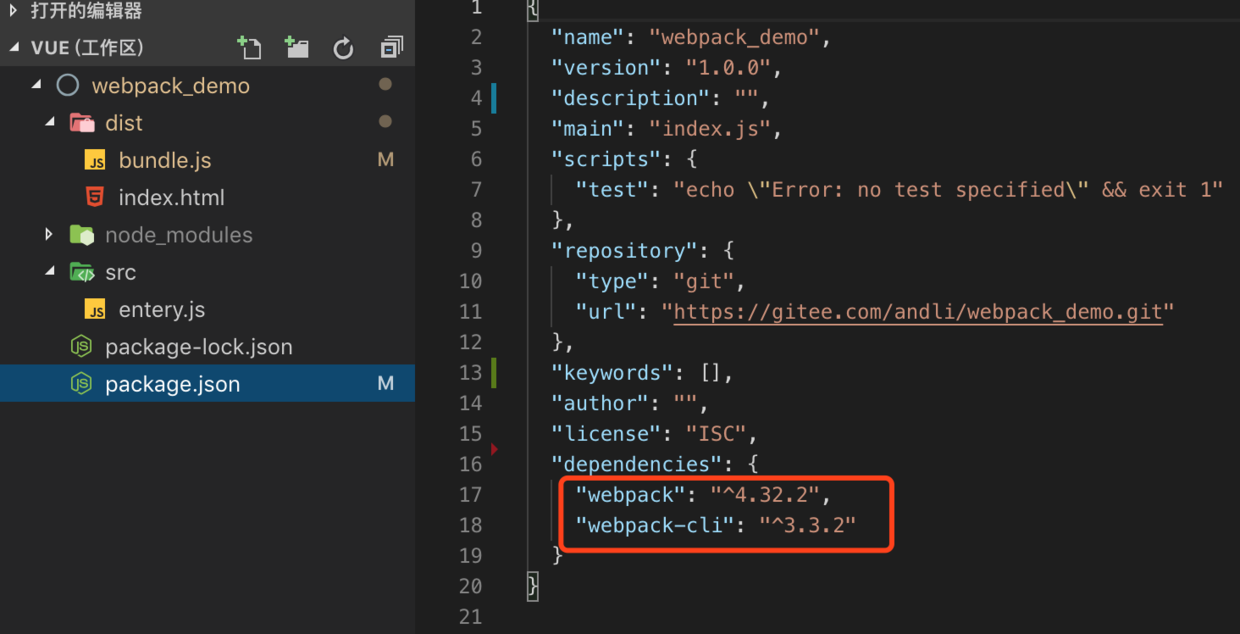This screenshot has width=1240, height=634.
Task: Click the "^4.32.2" webpack version value
Action: (765, 495)
